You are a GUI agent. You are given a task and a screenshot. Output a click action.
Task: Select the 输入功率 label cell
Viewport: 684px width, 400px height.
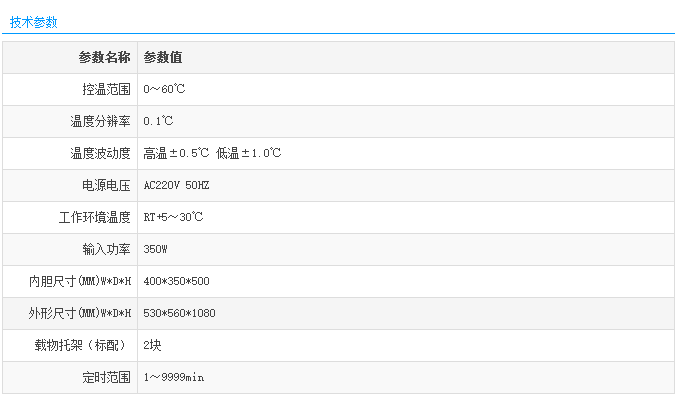click(106, 249)
